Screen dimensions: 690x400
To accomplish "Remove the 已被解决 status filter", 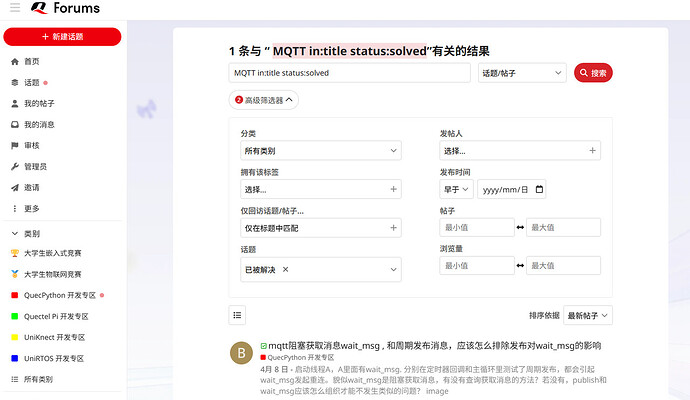I will tap(285, 269).
